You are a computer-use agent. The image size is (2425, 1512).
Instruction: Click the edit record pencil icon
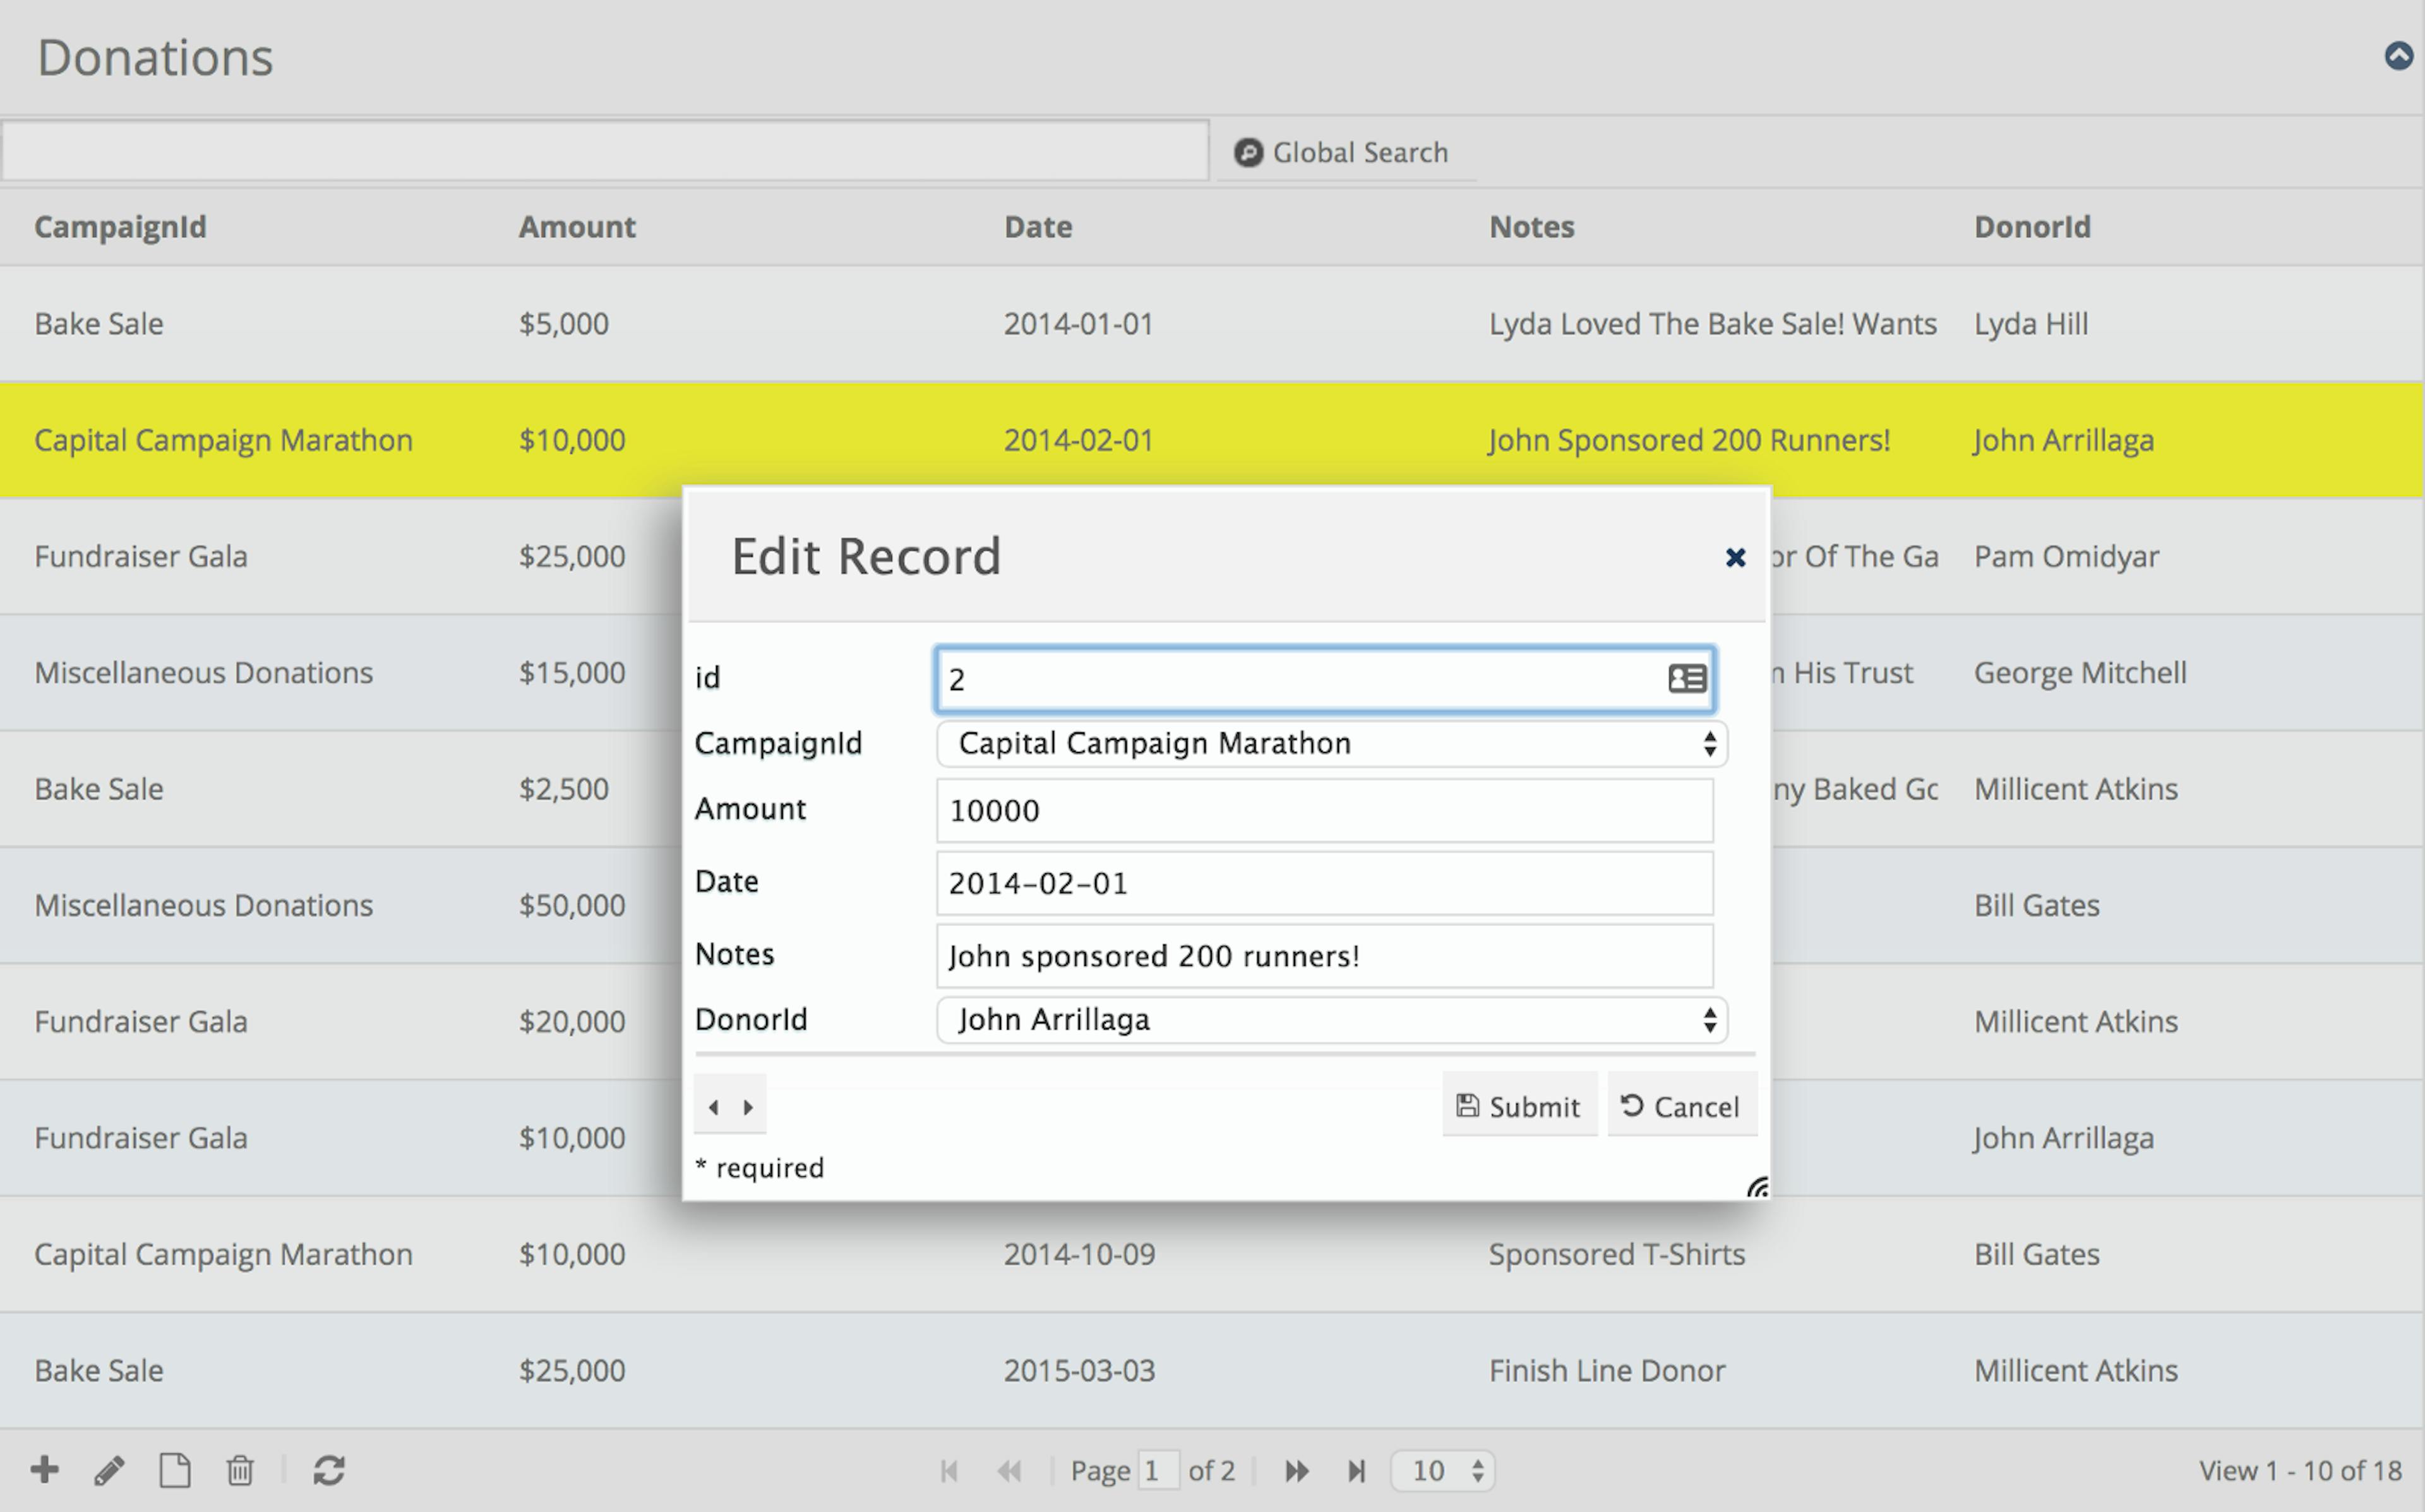point(109,1470)
